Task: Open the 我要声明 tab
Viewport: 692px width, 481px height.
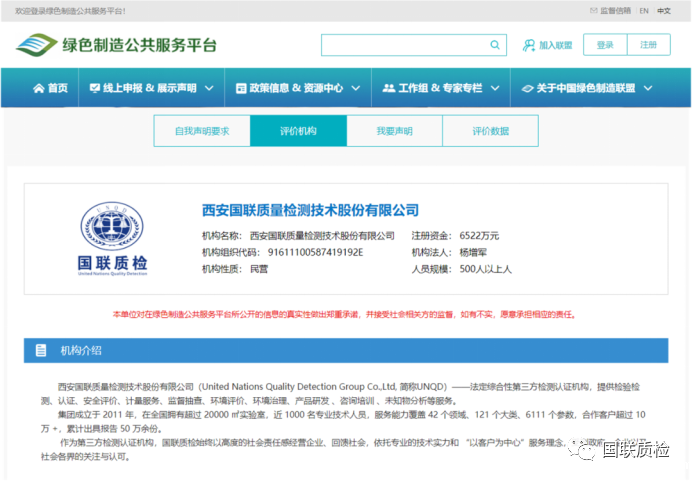Action: point(394,131)
